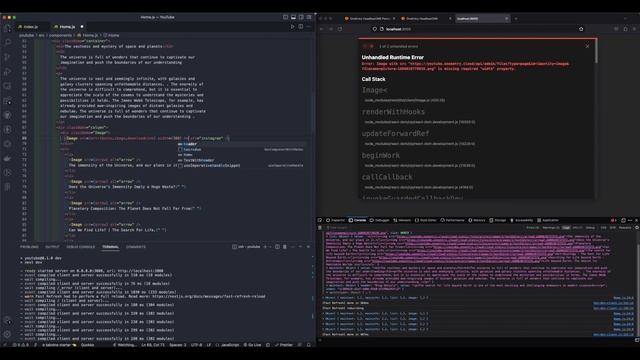This screenshot has height=360, width=640.
Task: Click the Run file play icon in editor
Action: pyautogui.click(x=292, y=27)
